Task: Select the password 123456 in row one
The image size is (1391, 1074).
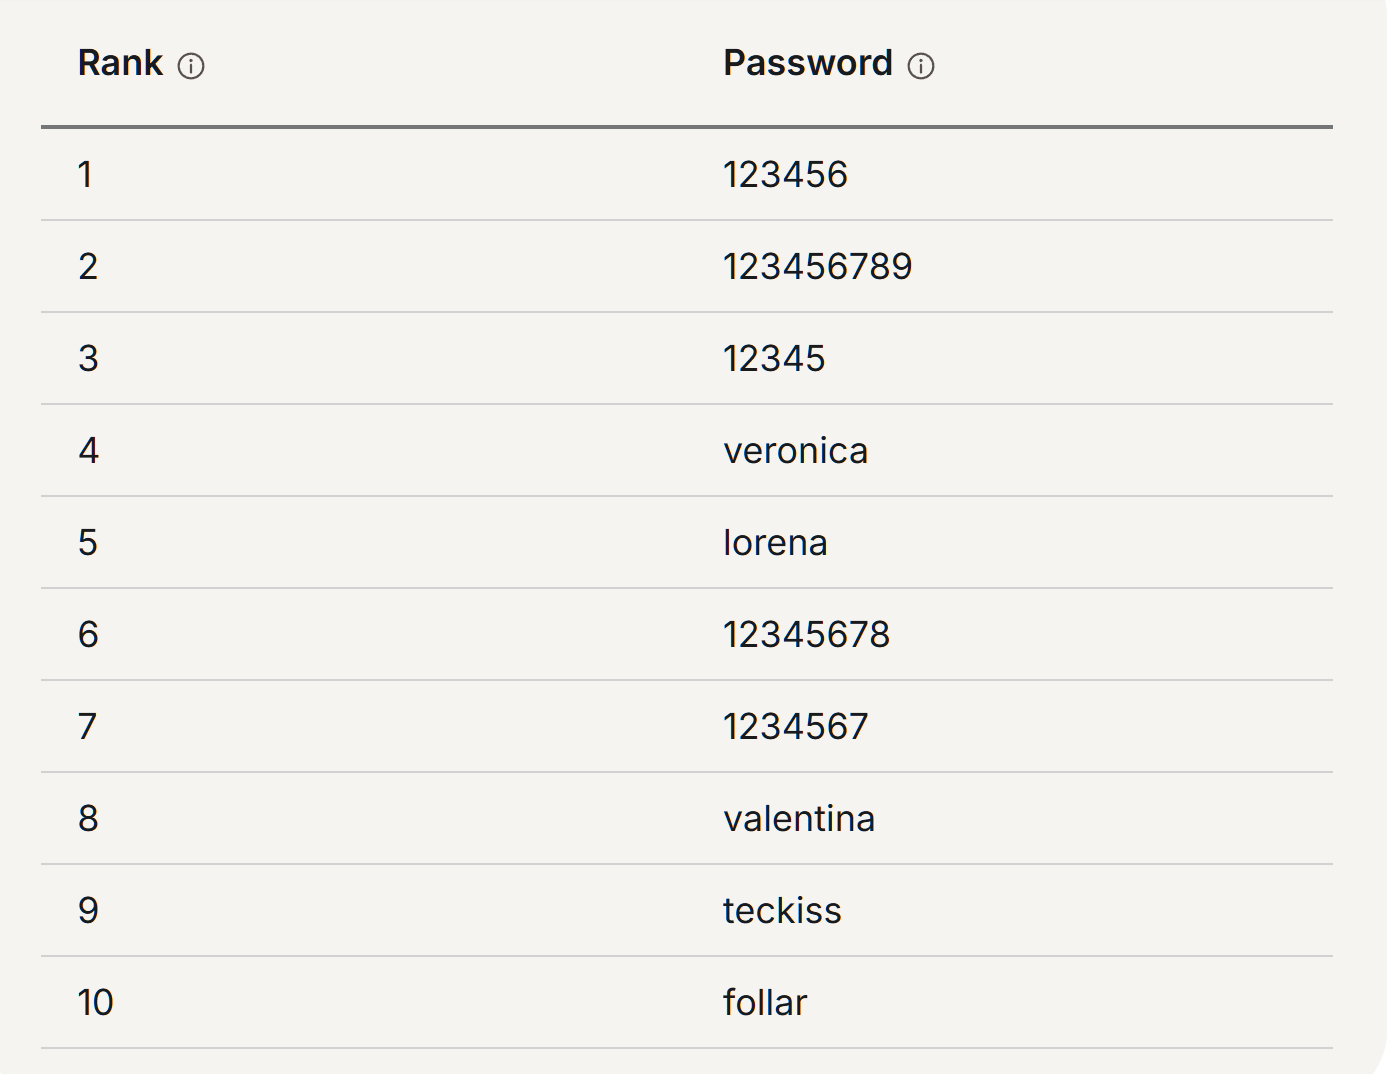Action: [785, 175]
